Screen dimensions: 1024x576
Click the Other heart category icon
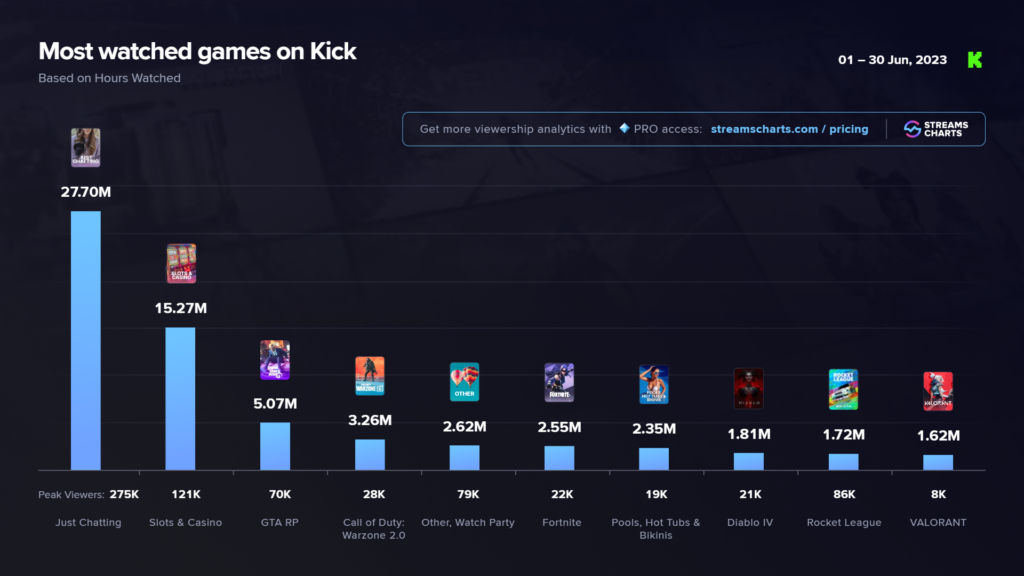point(464,382)
